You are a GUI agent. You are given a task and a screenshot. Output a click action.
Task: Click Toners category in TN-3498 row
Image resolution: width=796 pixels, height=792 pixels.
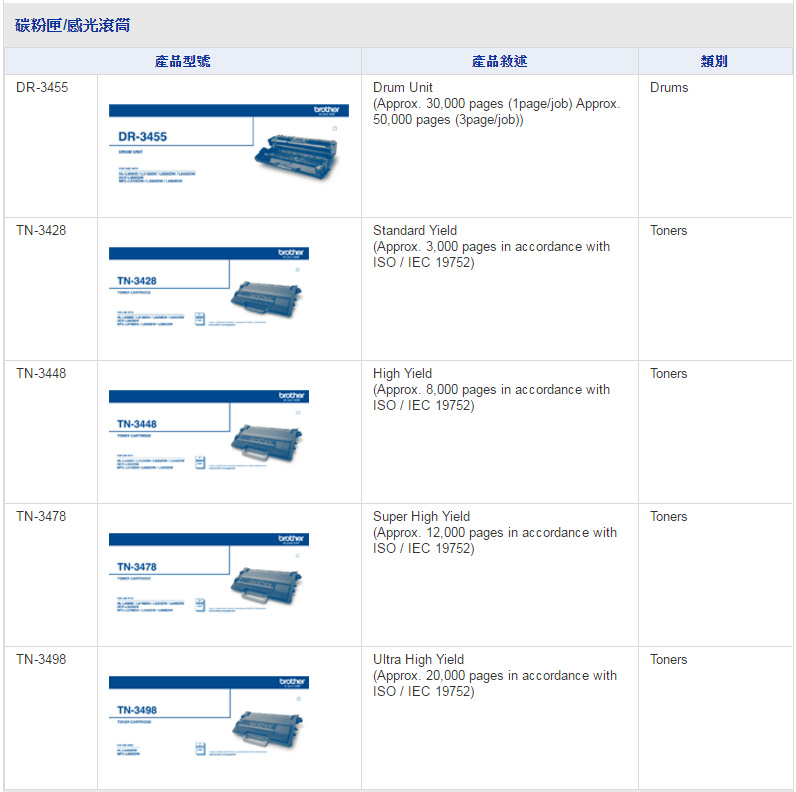[669, 659]
